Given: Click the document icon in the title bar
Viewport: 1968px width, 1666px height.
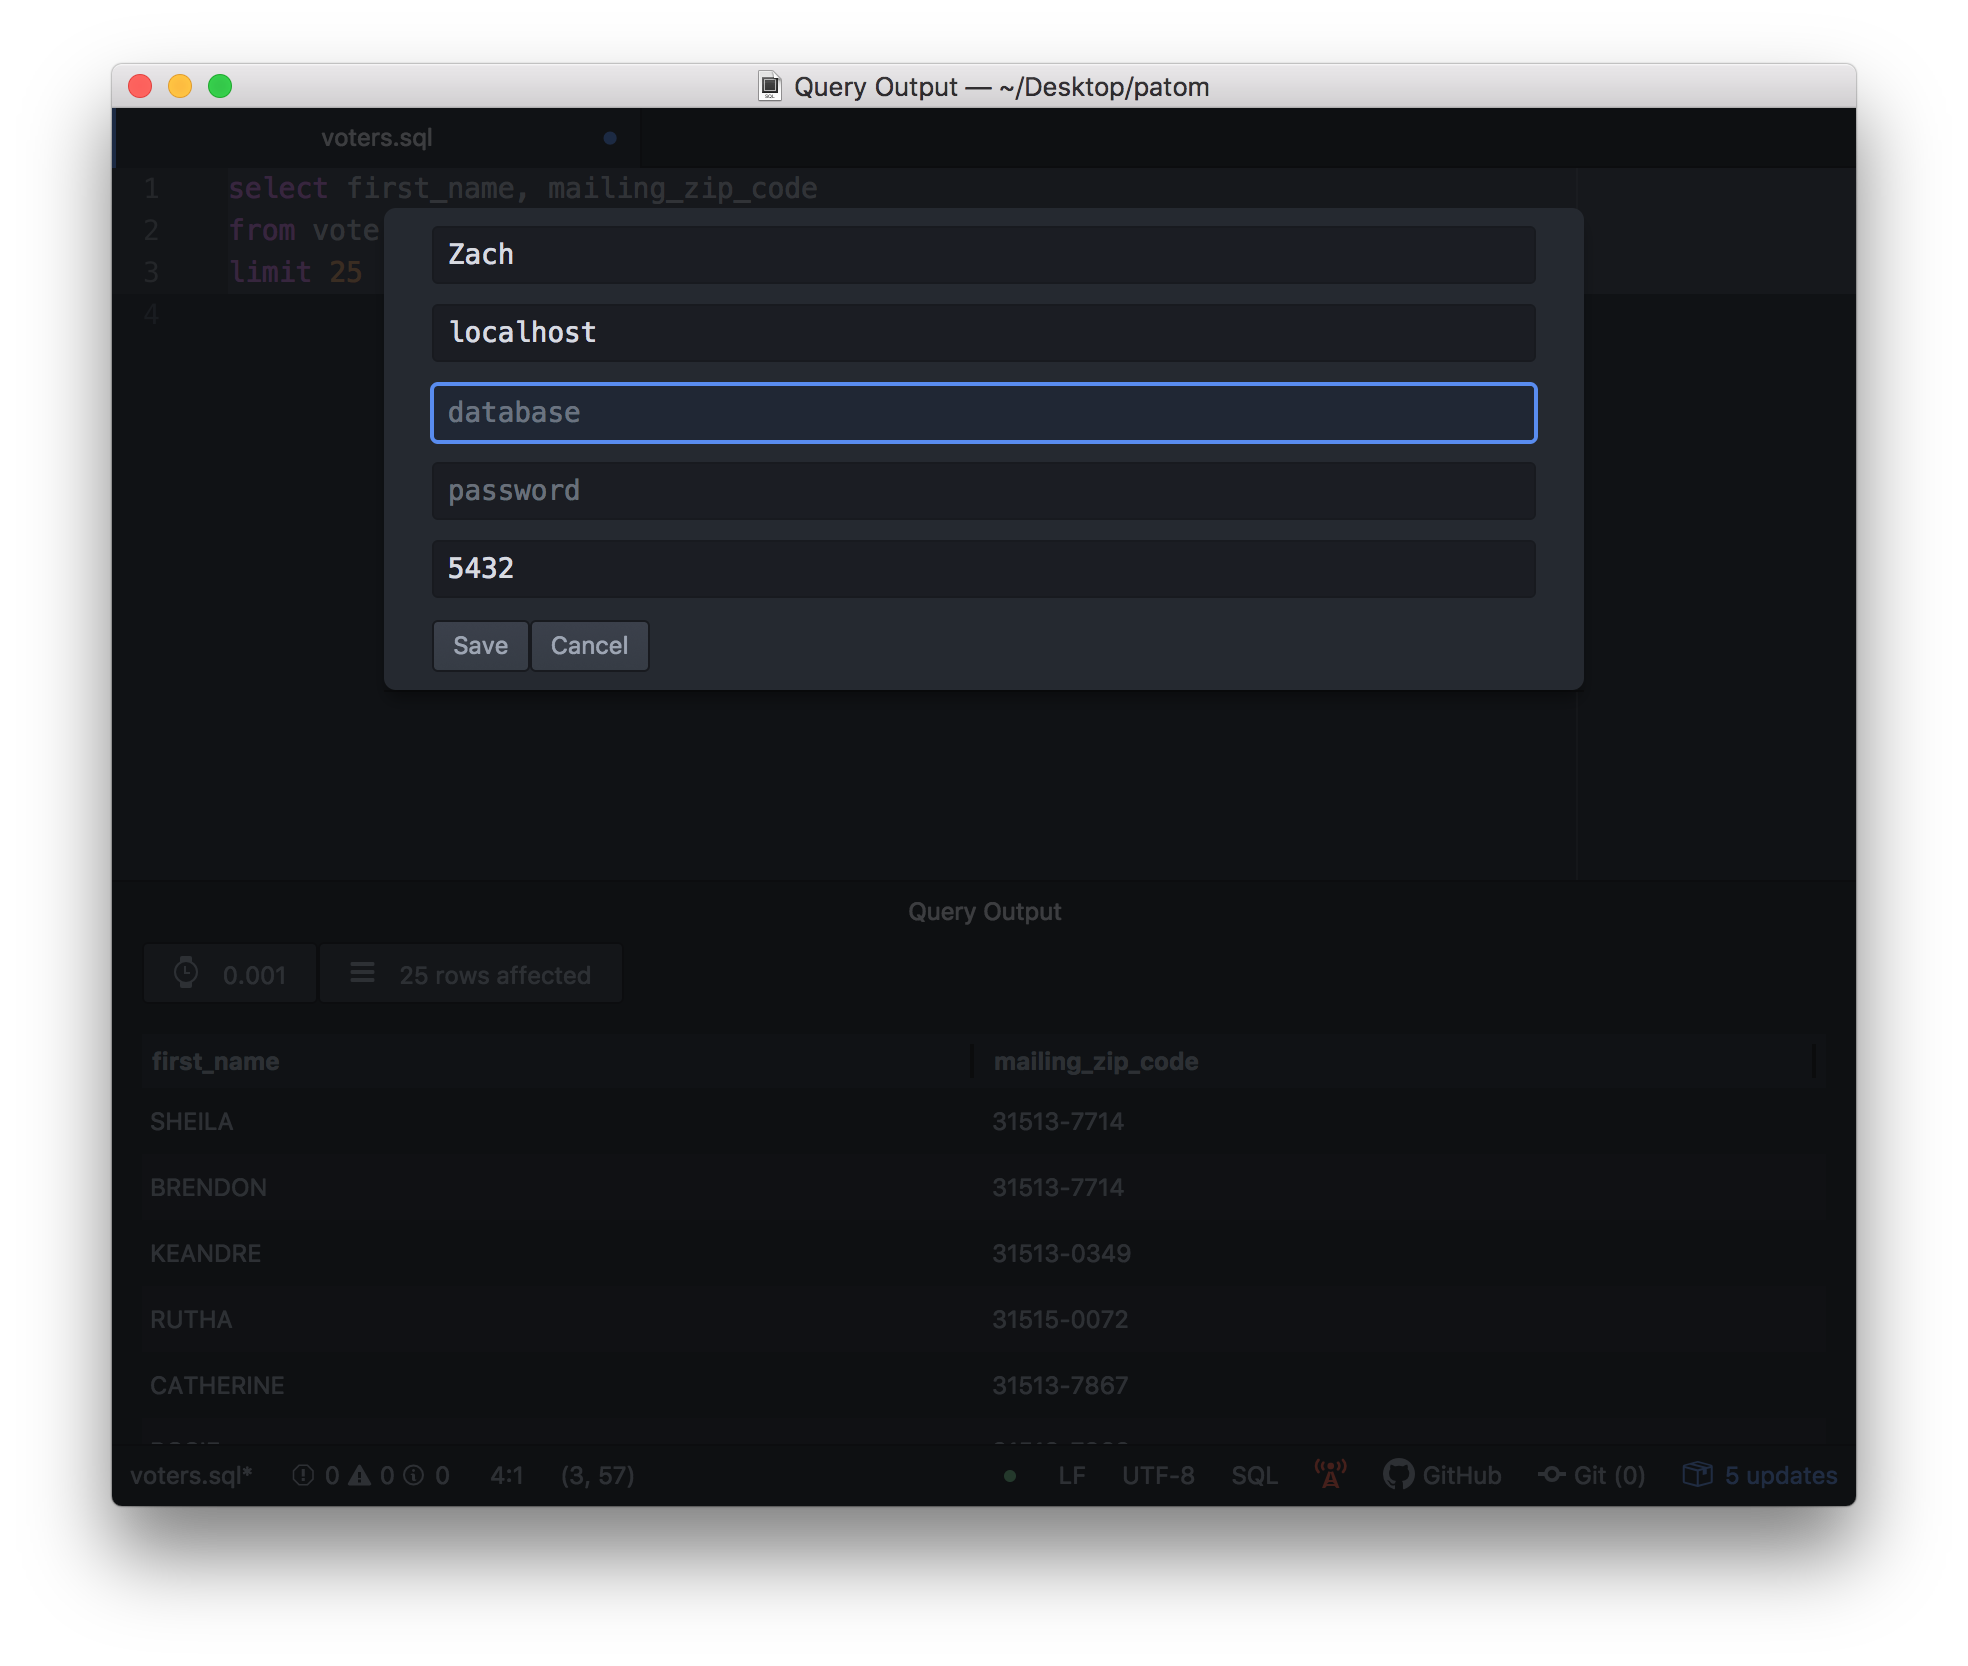Looking at the screenshot, I should (x=769, y=86).
